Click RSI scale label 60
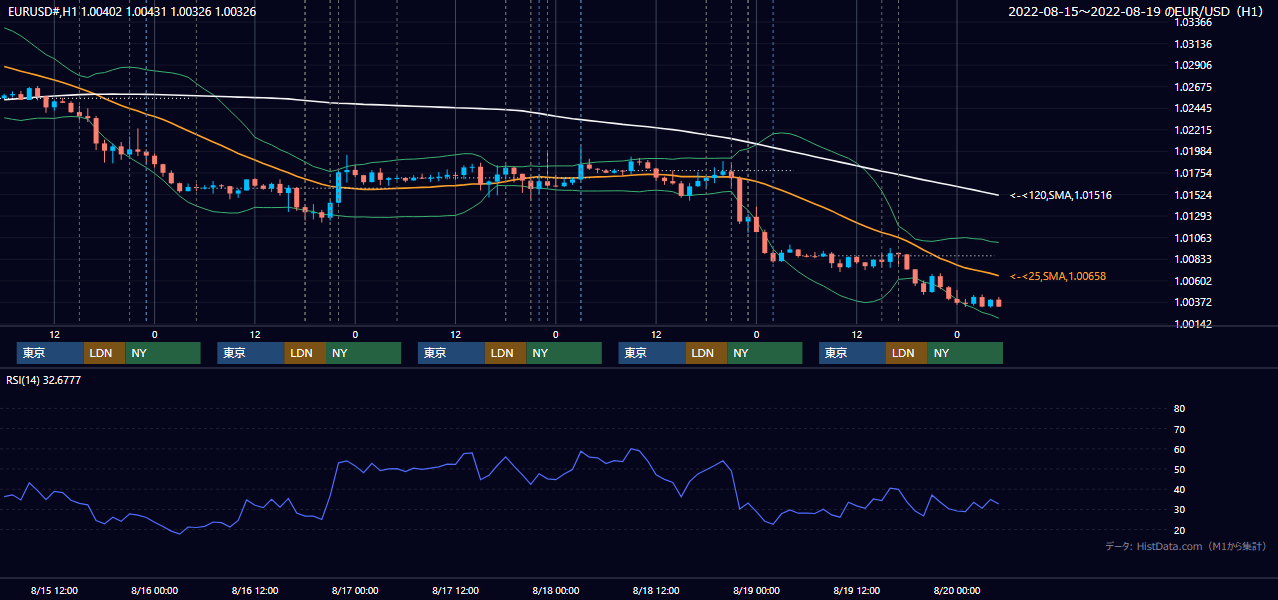 1180,449
